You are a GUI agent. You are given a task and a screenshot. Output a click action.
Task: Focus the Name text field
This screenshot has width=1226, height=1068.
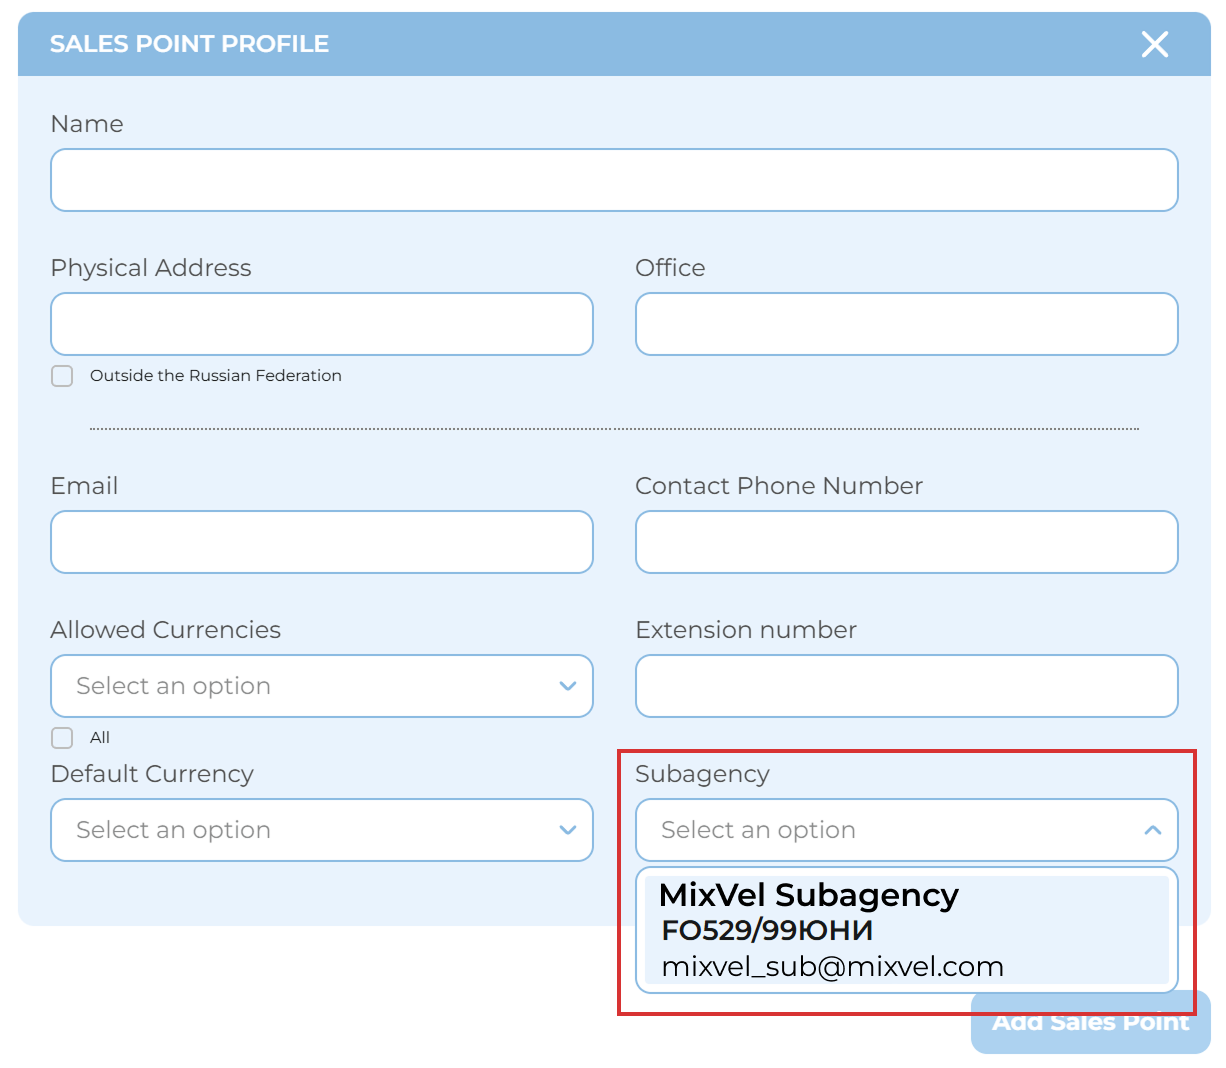614,180
